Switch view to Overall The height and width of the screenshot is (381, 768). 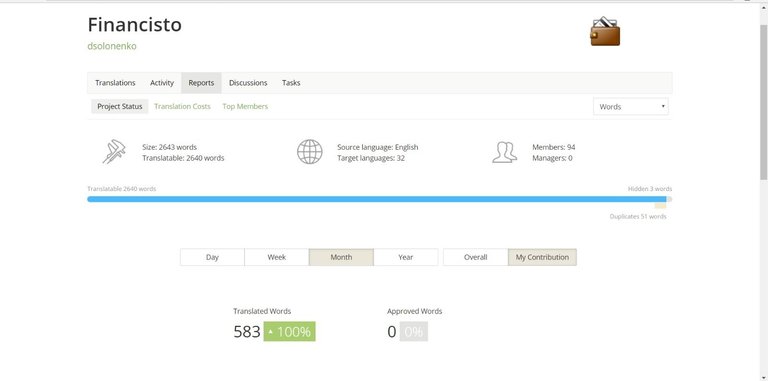[476, 257]
